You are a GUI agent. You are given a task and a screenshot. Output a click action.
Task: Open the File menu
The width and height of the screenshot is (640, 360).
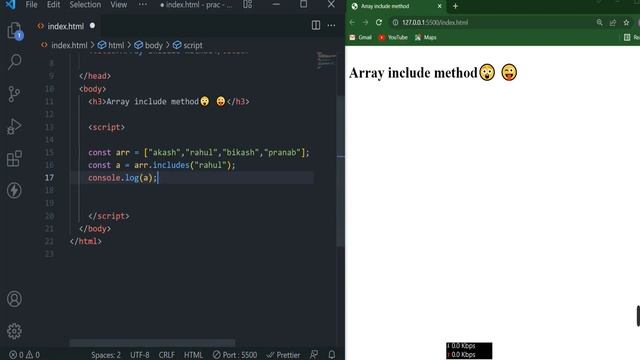coord(31,4)
